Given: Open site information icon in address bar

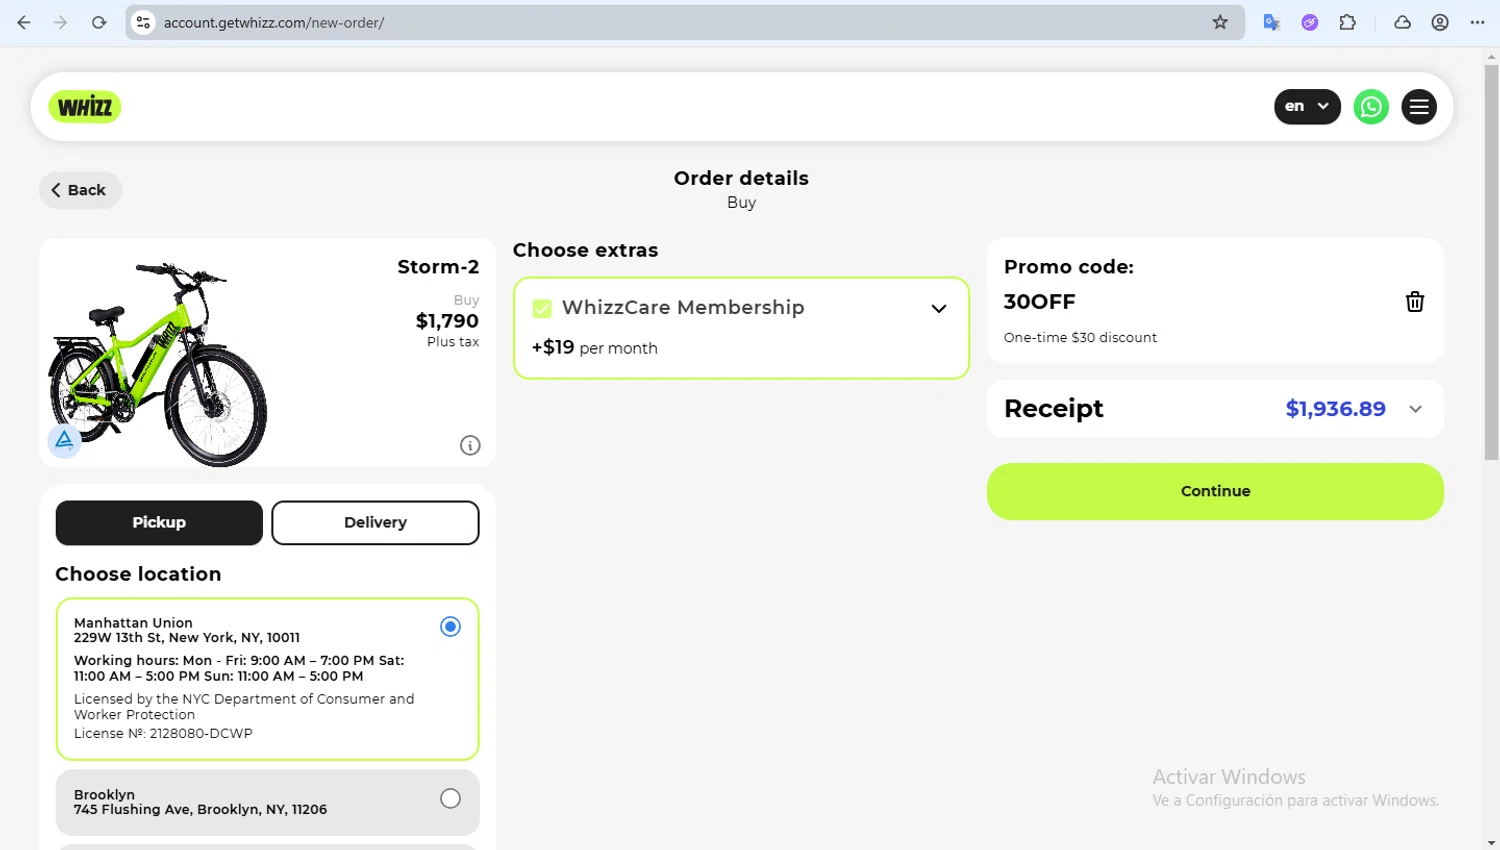Looking at the screenshot, I should pyautogui.click(x=143, y=22).
